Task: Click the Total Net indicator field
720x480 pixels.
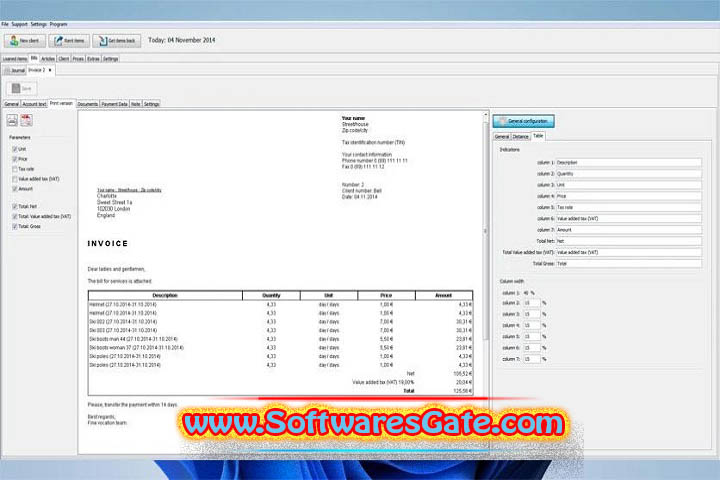Action: click(629, 241)
